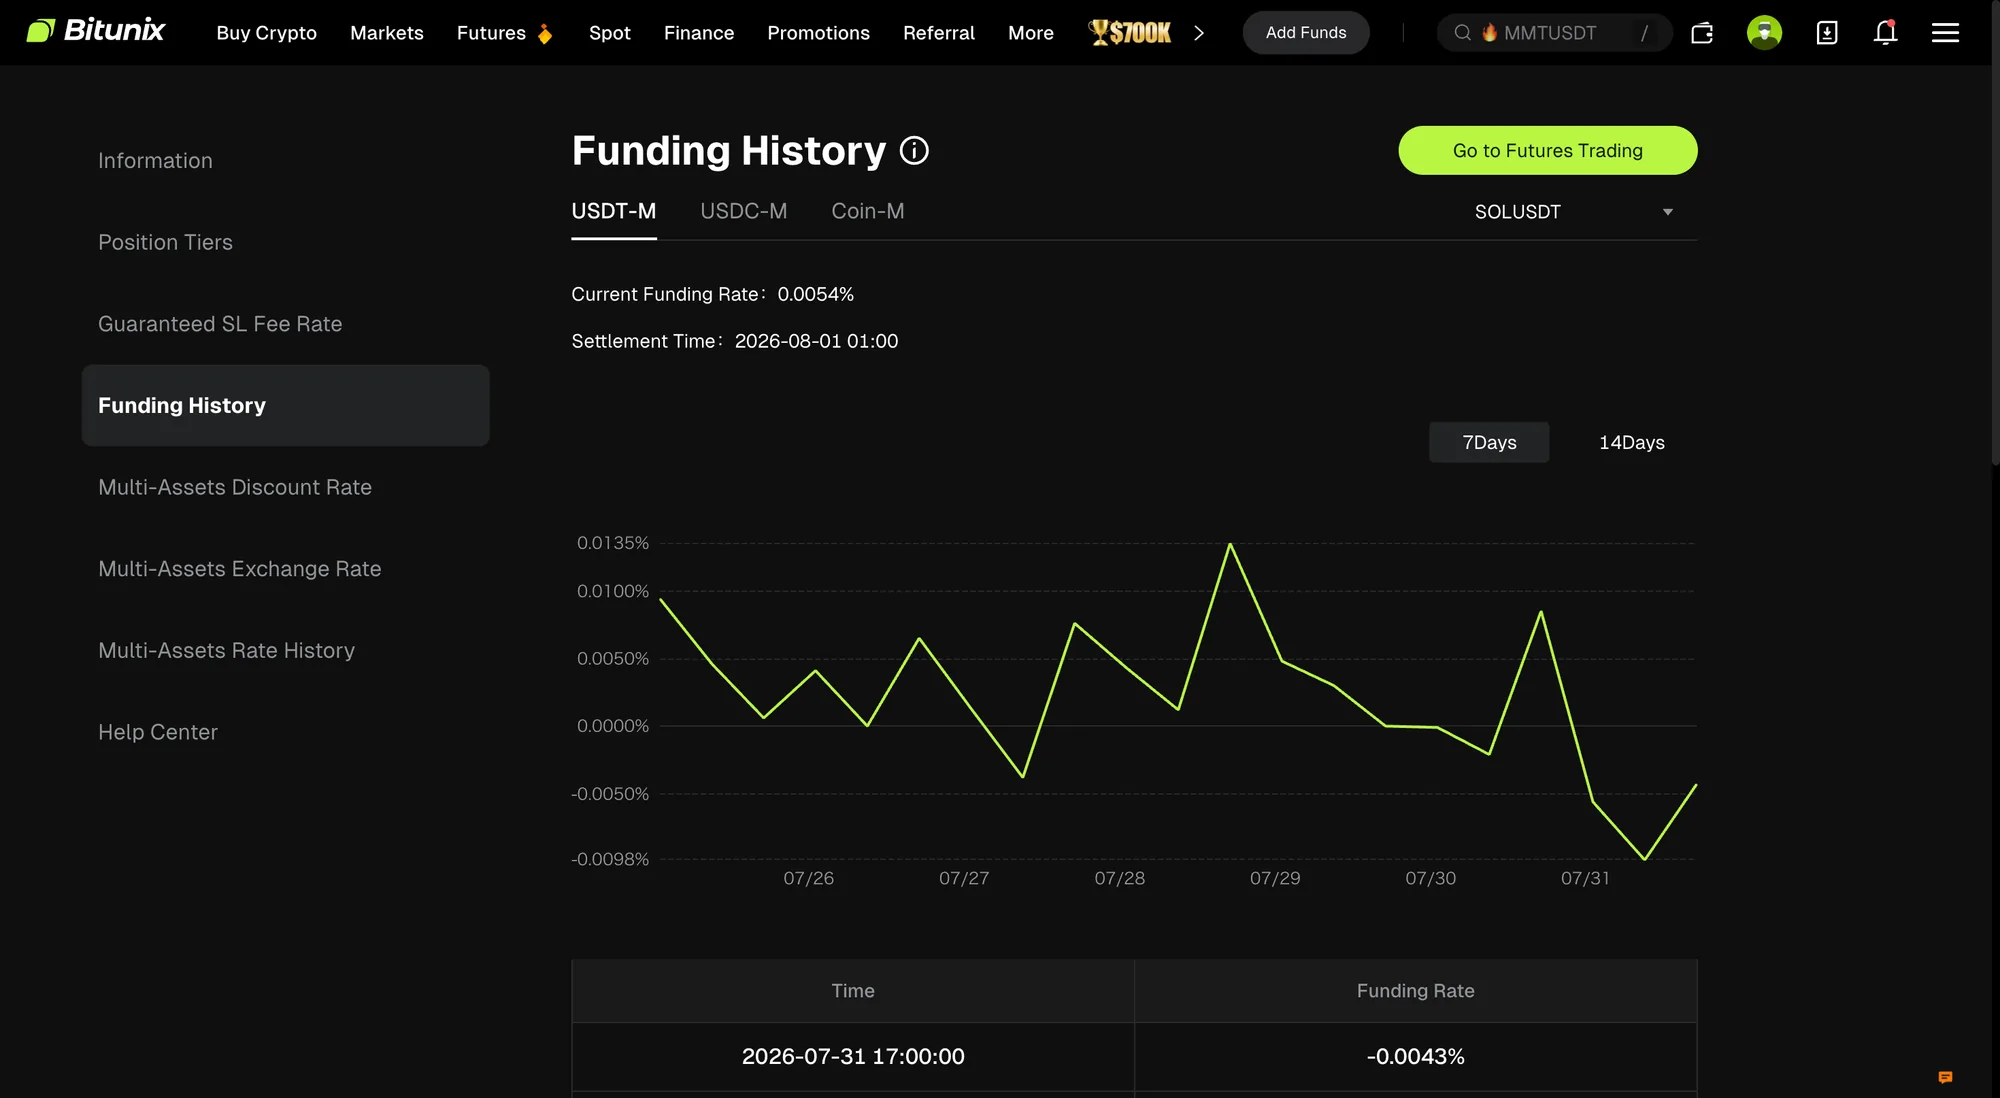2000x1098 pixels.
Task: Click the Bitunix logo
Action: point(95,32)
